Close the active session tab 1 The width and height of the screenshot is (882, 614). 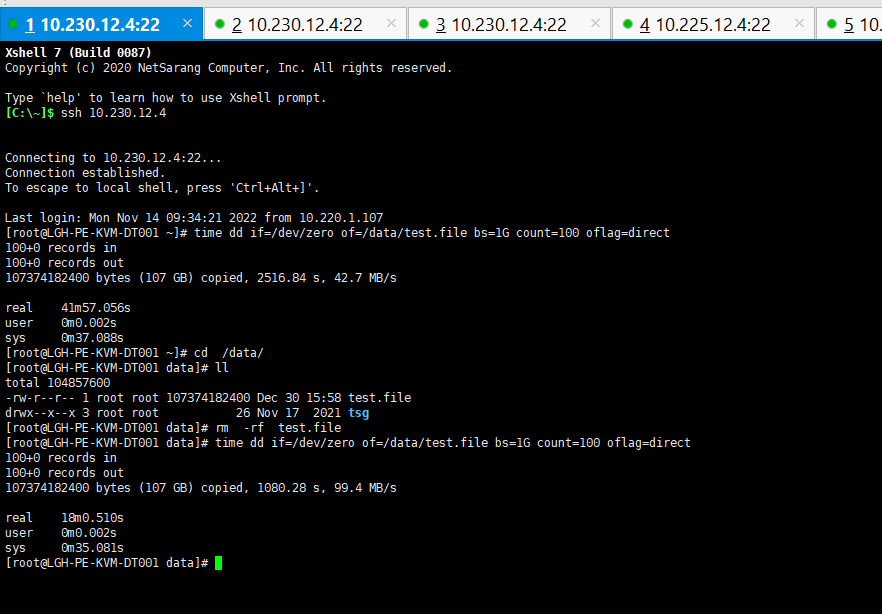[187, 24]
